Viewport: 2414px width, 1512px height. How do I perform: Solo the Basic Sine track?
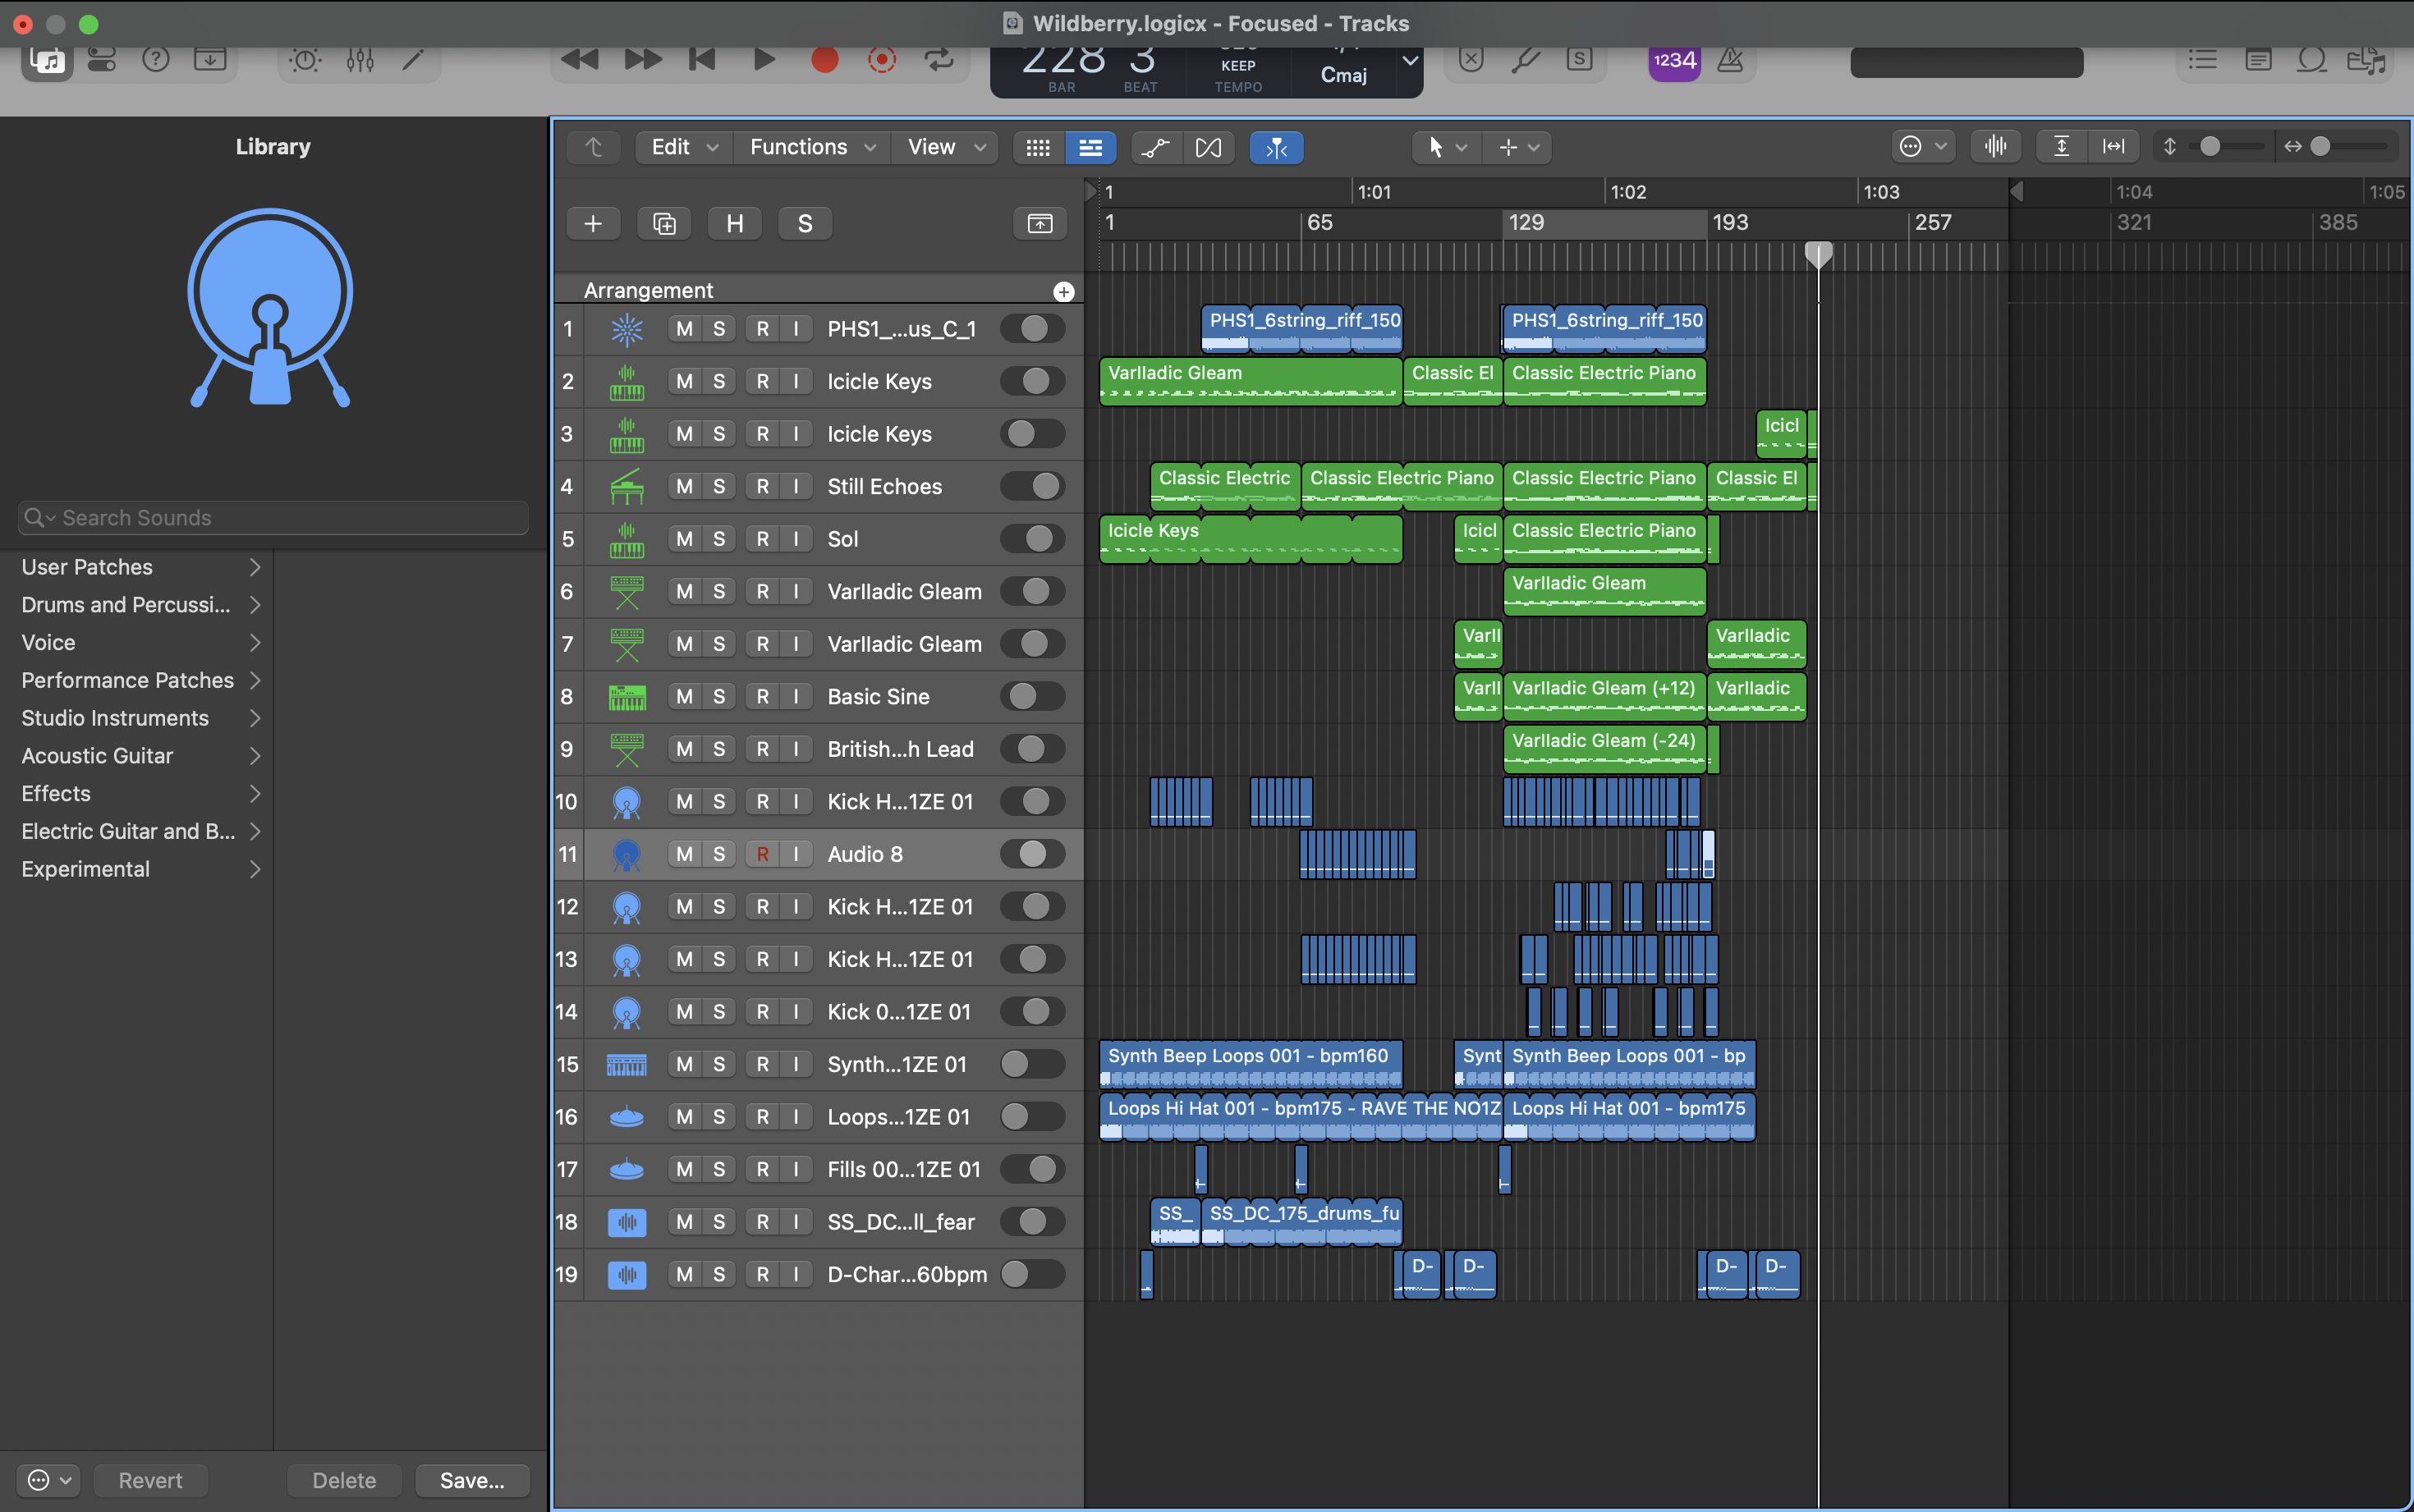coord(719,696)
